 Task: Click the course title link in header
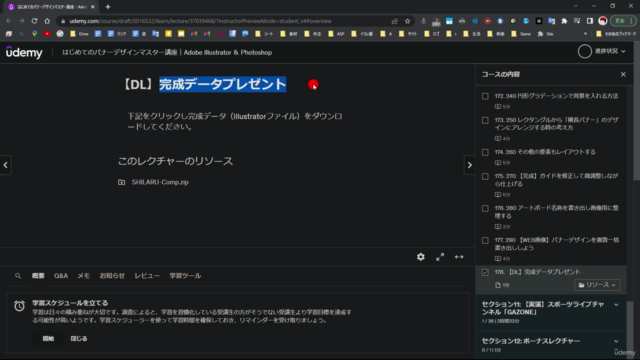click(x=167, y=52)
